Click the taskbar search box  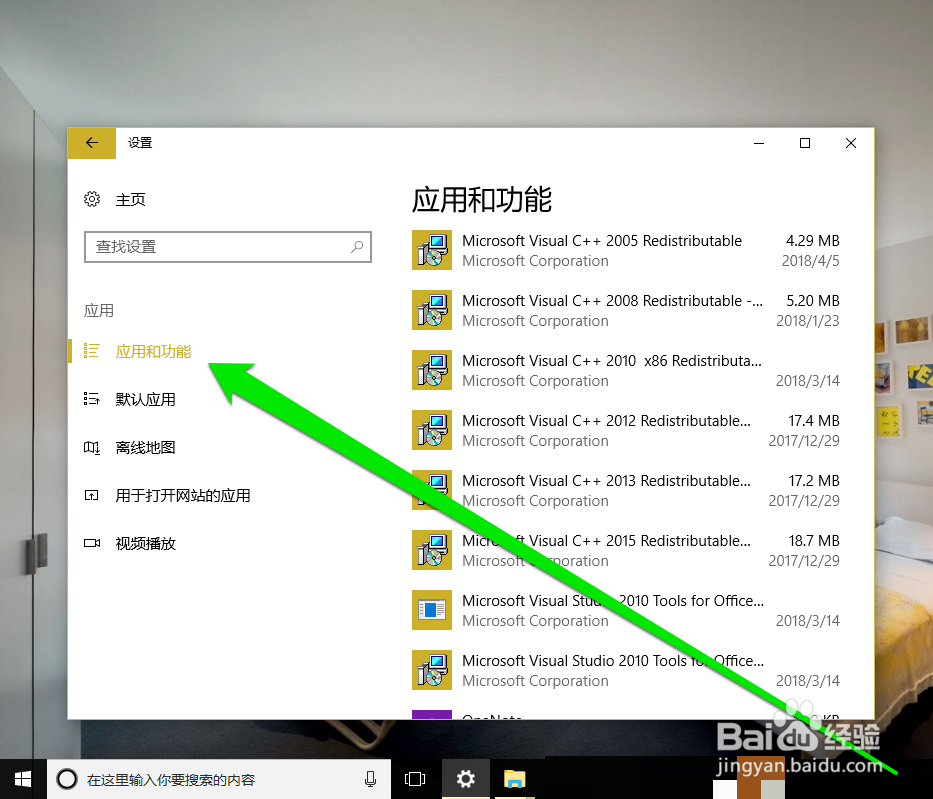[219, 779]
